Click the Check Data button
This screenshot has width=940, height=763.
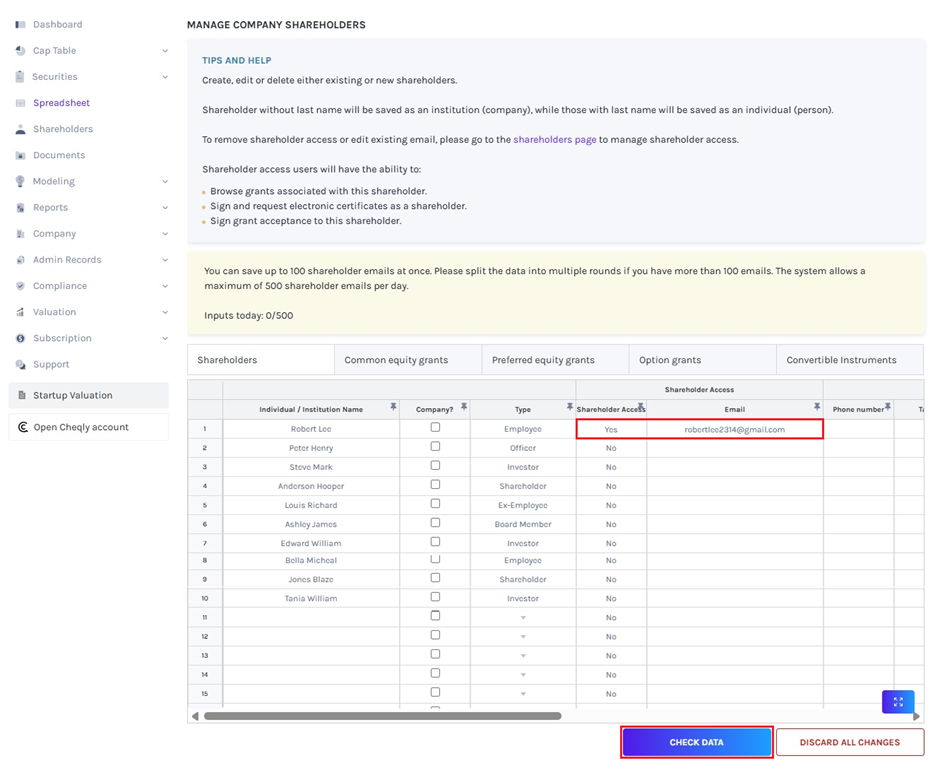[x=696, y=742]
